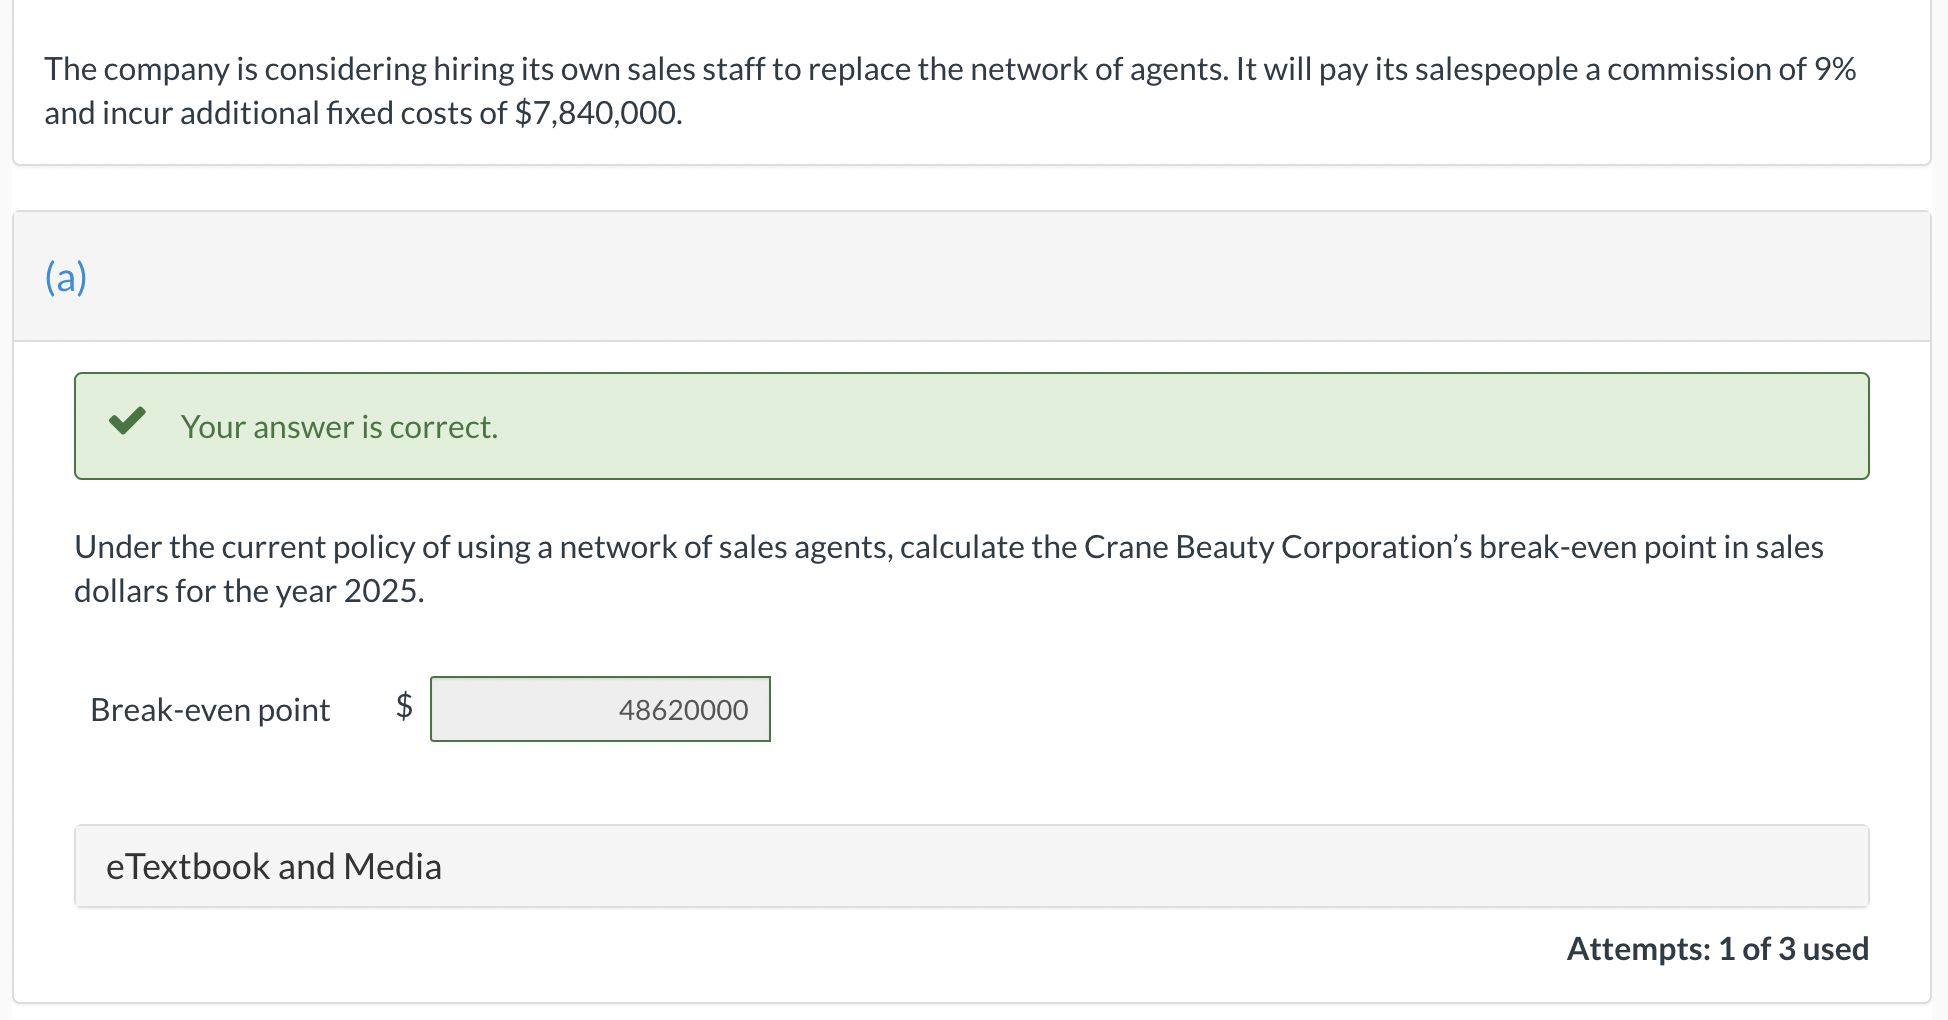The image size is (1948, 1020).
Task: Click the 'Your answer is correct.' message
Action: point(339,427)
